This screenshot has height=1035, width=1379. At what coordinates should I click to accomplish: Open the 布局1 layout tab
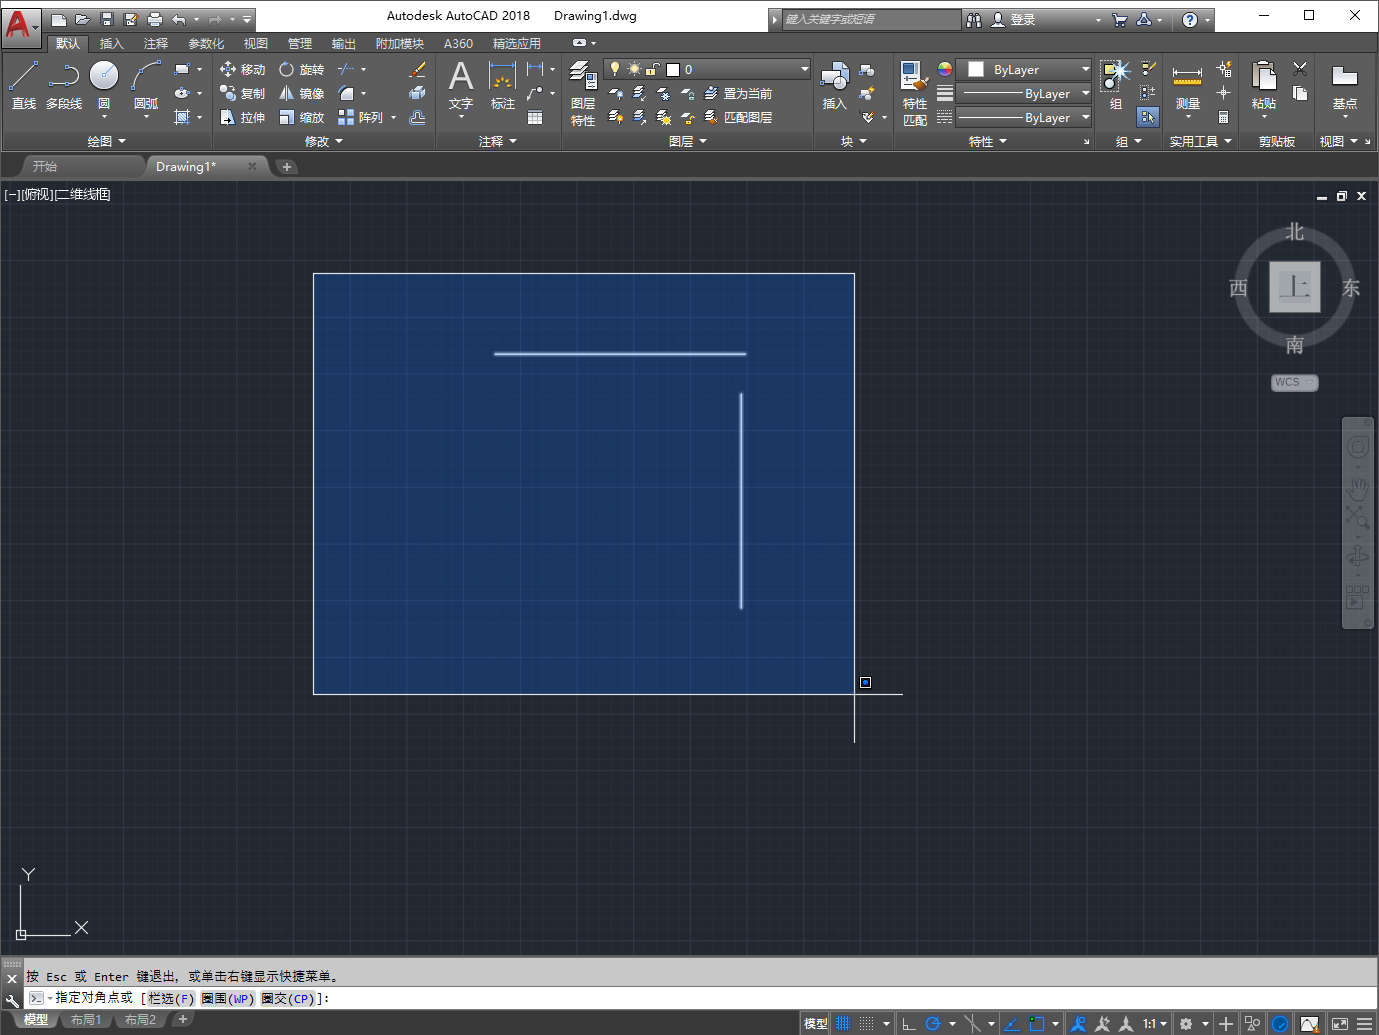[86, 1020]
